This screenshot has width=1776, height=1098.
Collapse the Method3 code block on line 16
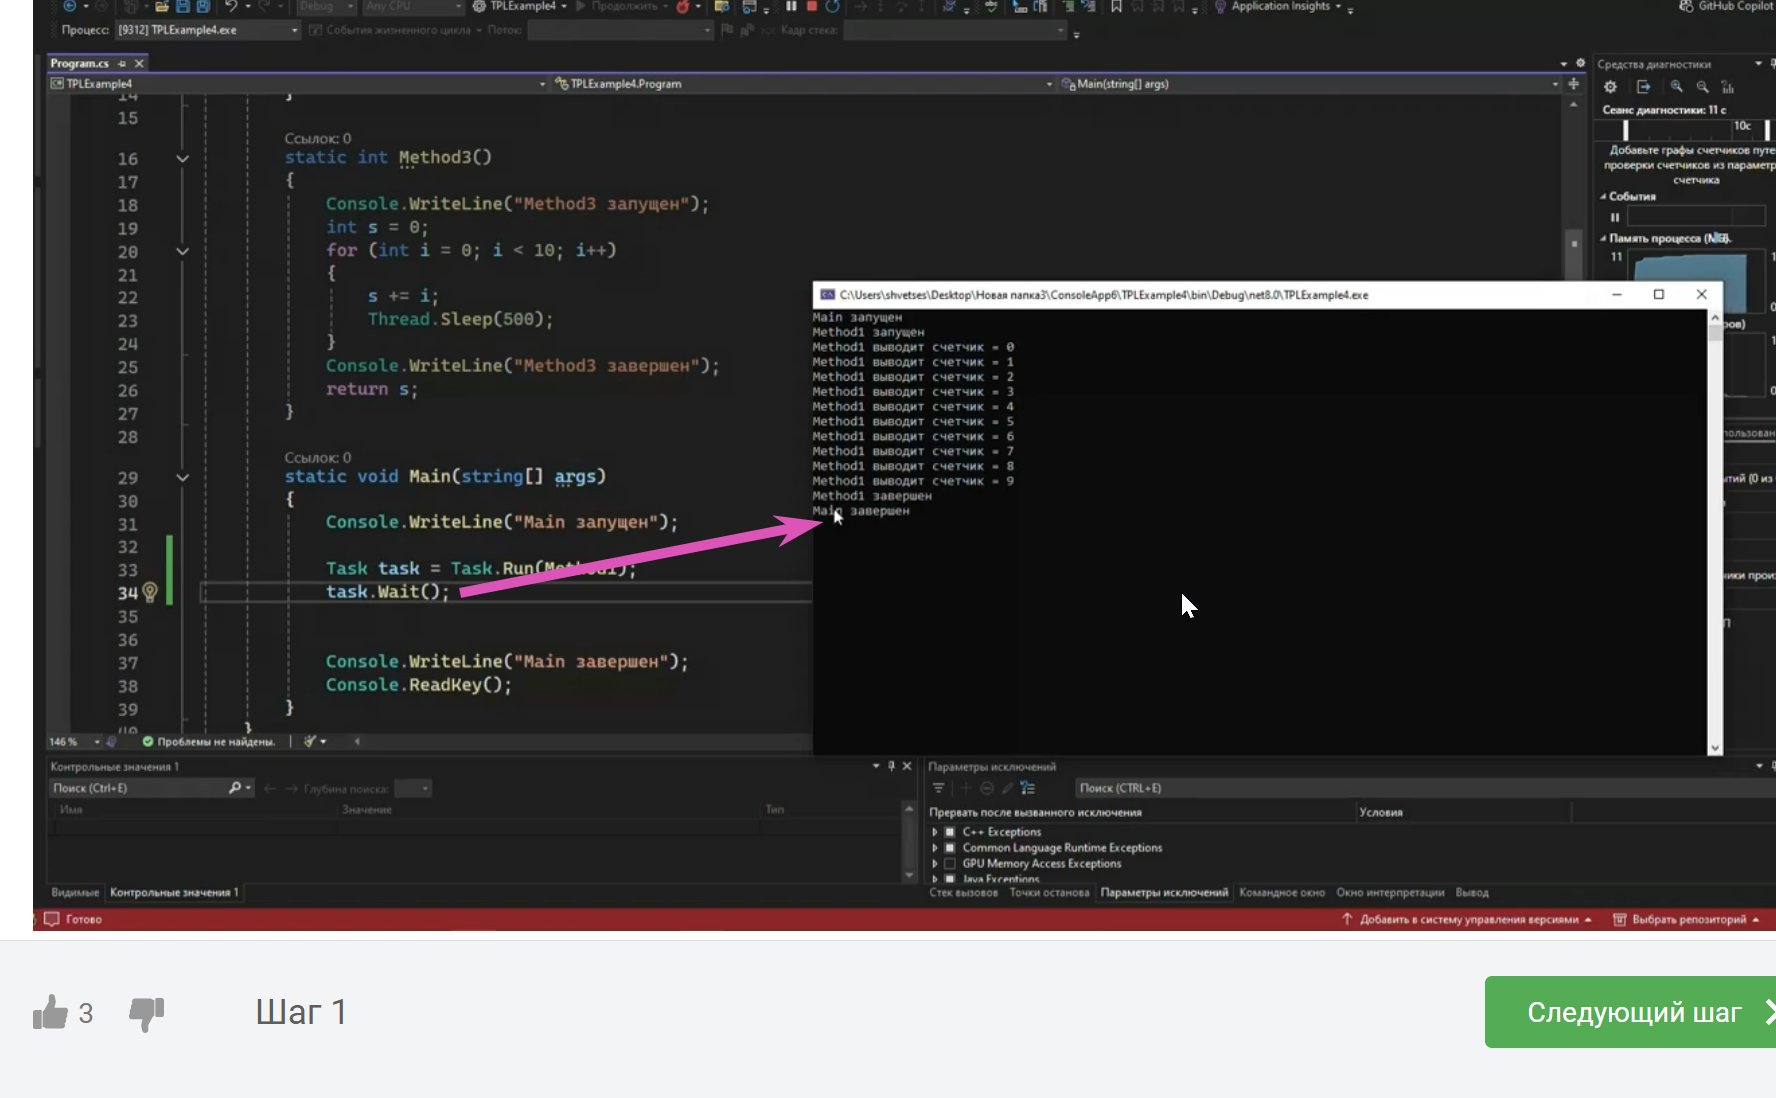[x=182, y=159]
